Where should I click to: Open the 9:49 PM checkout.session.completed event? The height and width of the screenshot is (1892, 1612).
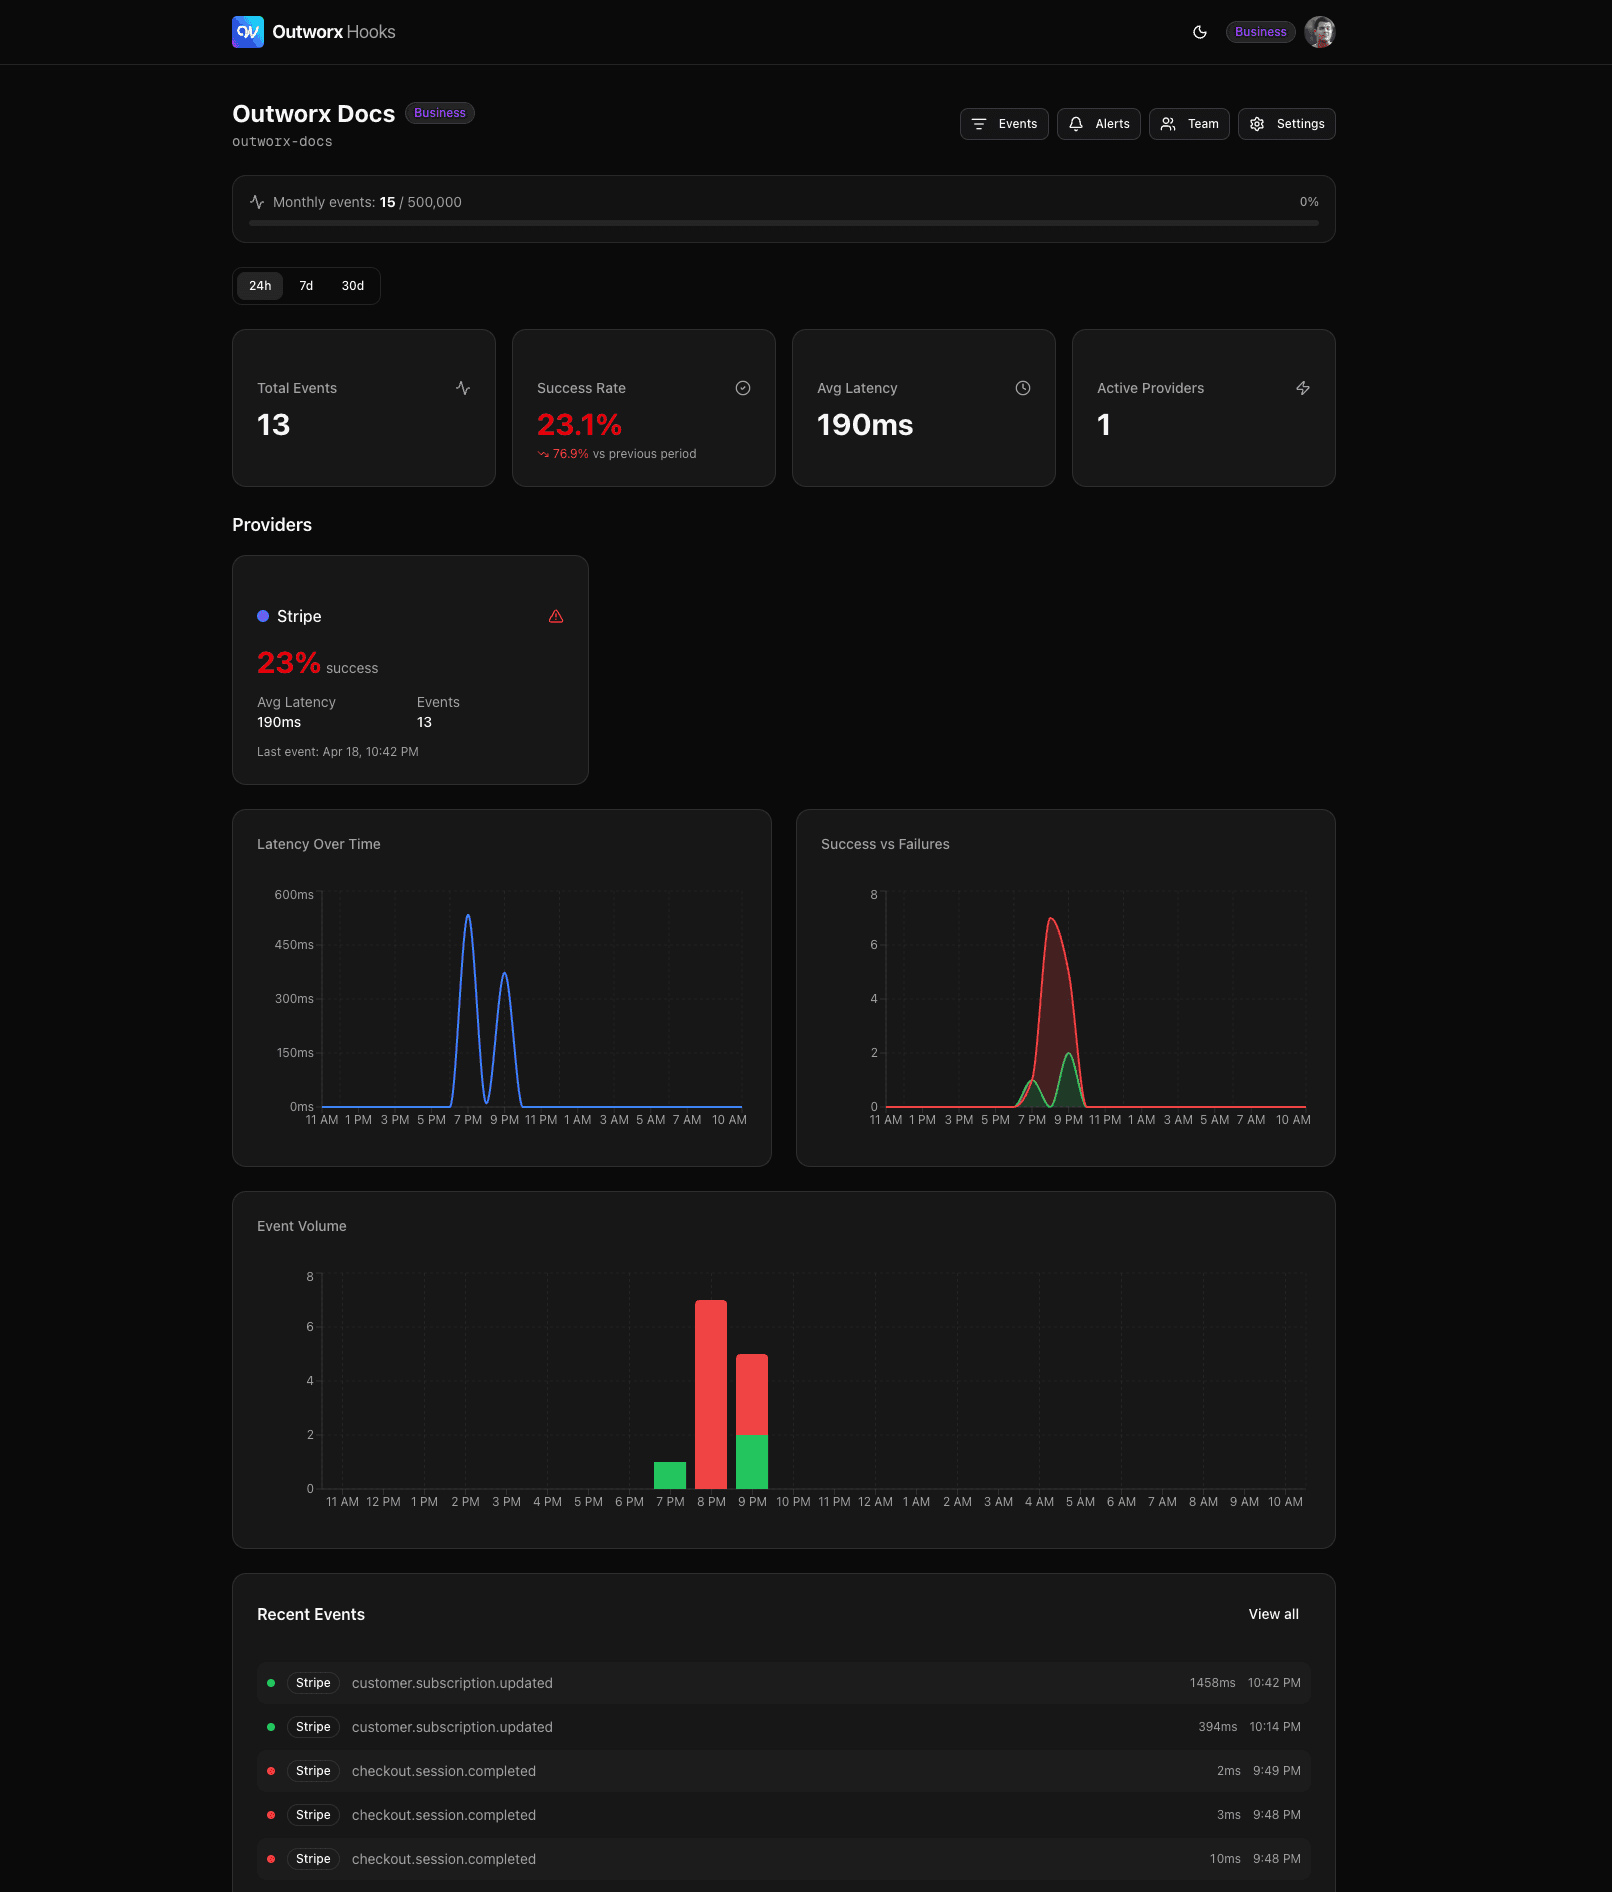(x=784, y=1771)
